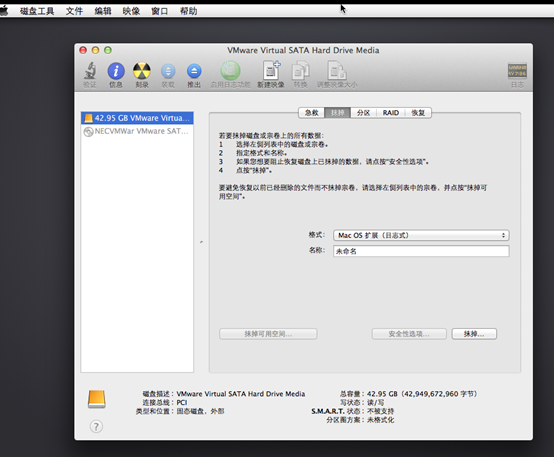The image size is (554, 457).
Task: Click the S.M.A.R.T. status text
Action: coord(353,411)
